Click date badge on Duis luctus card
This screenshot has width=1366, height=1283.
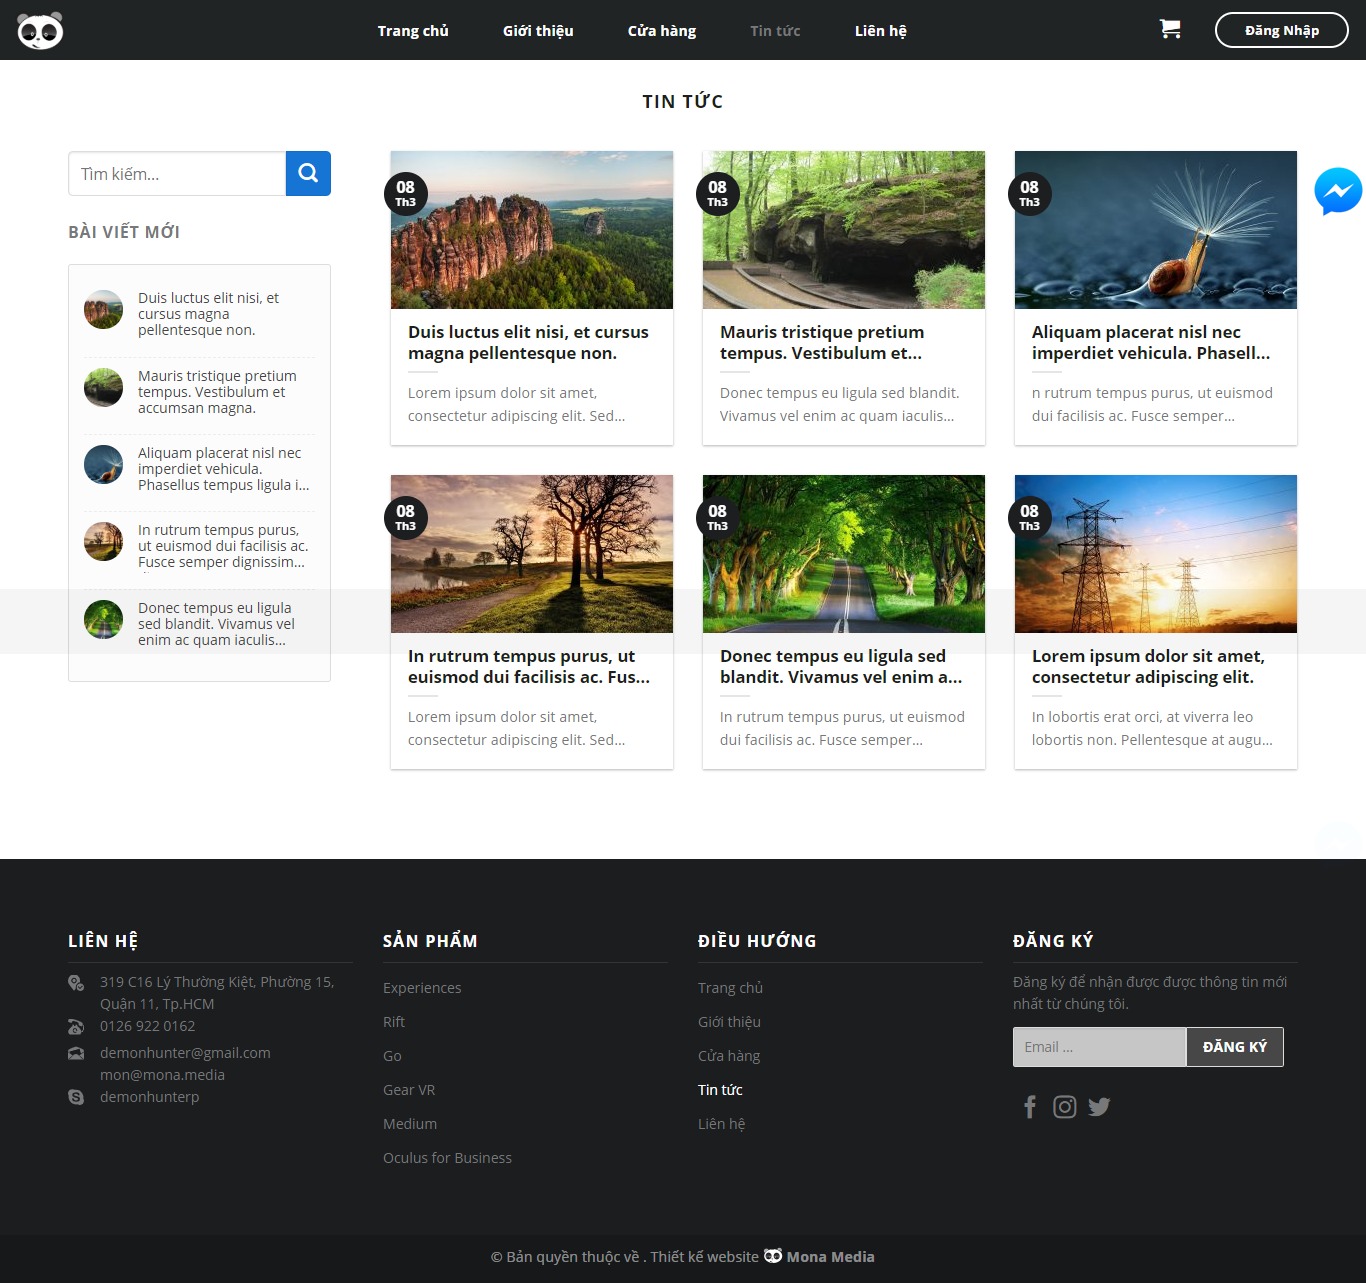coord(406,193)
